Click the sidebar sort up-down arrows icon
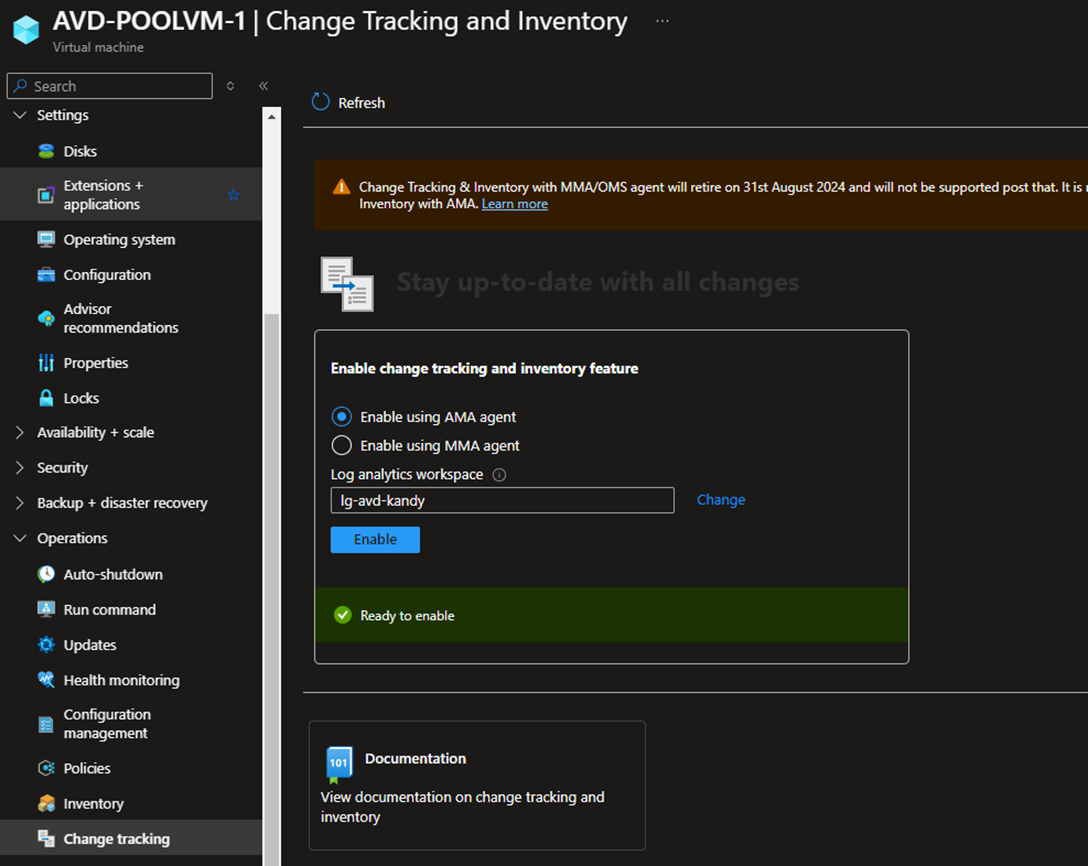 coord(230,86)
